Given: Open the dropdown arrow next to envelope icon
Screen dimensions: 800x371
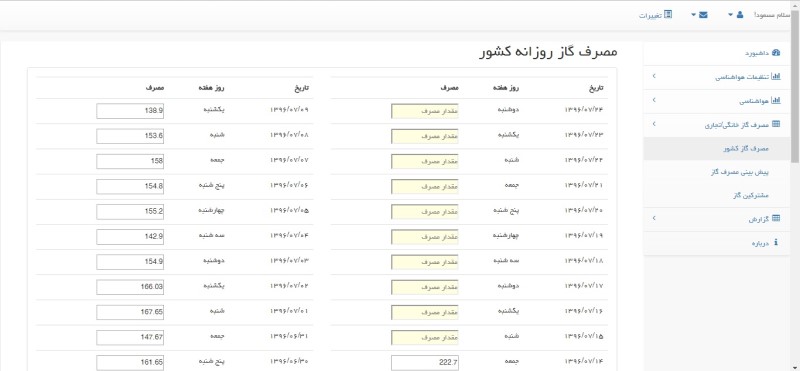Looking at the screenshot, I should [693, 15].
